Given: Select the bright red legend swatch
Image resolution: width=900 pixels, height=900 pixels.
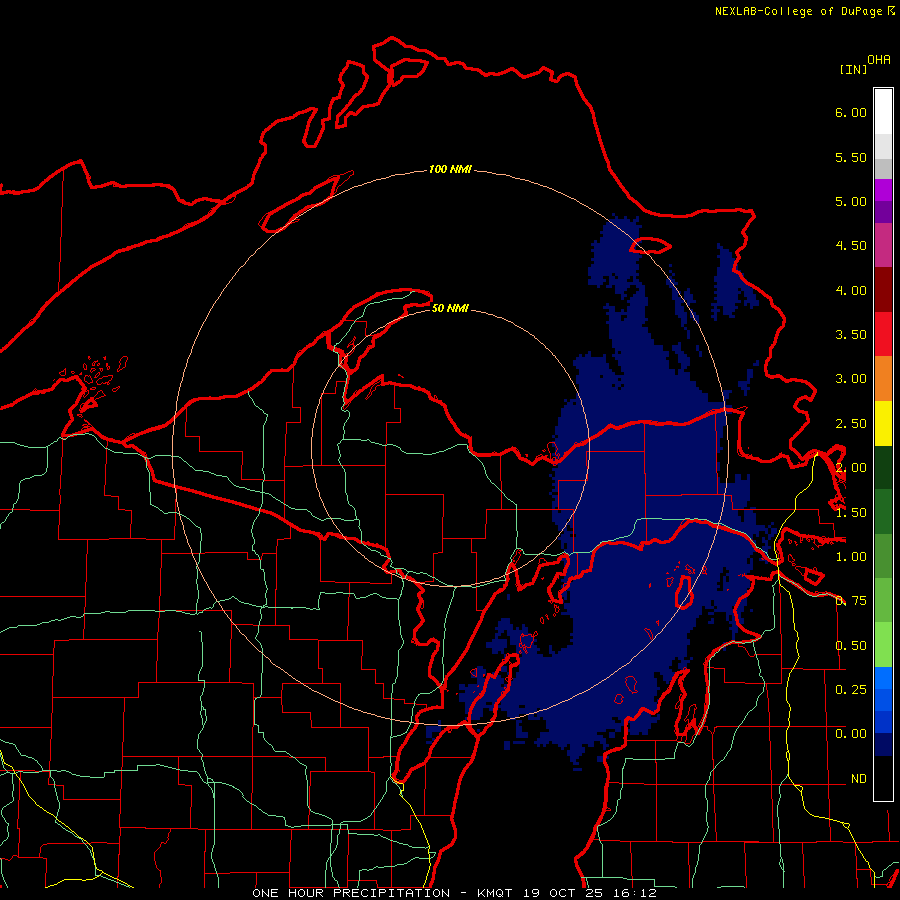Looking at the screenshot, I should tap(883, 334).
